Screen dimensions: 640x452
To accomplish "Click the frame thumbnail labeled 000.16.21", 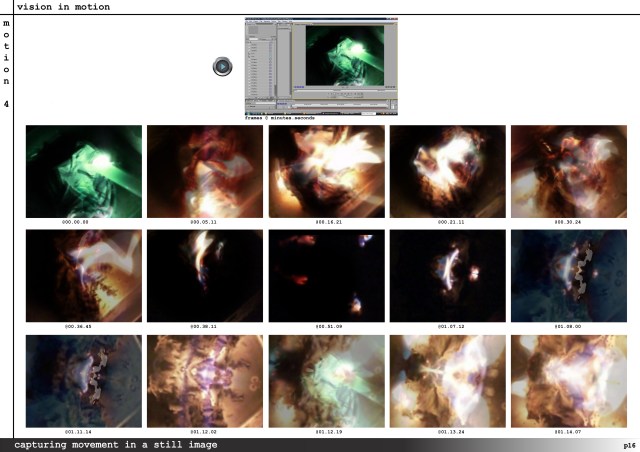I will click(326, 171).
